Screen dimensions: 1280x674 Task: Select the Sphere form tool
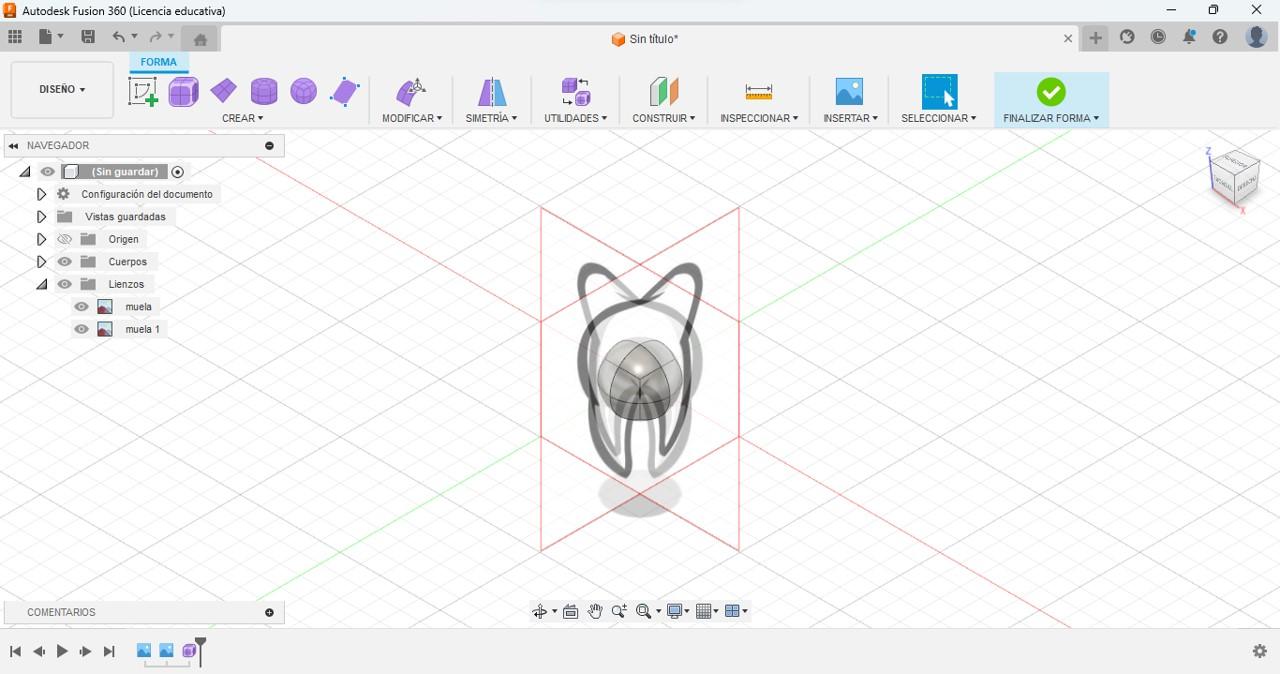pos(304,92)
